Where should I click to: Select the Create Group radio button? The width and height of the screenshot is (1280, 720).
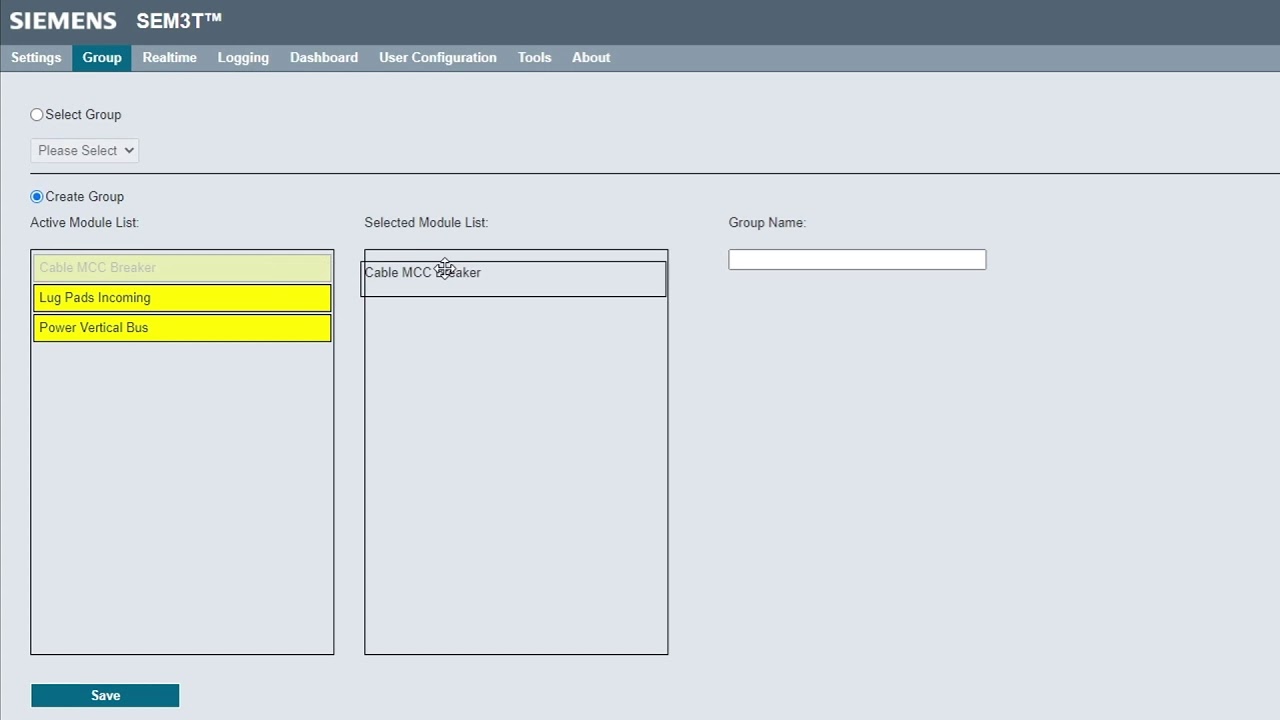coord(37,197)
